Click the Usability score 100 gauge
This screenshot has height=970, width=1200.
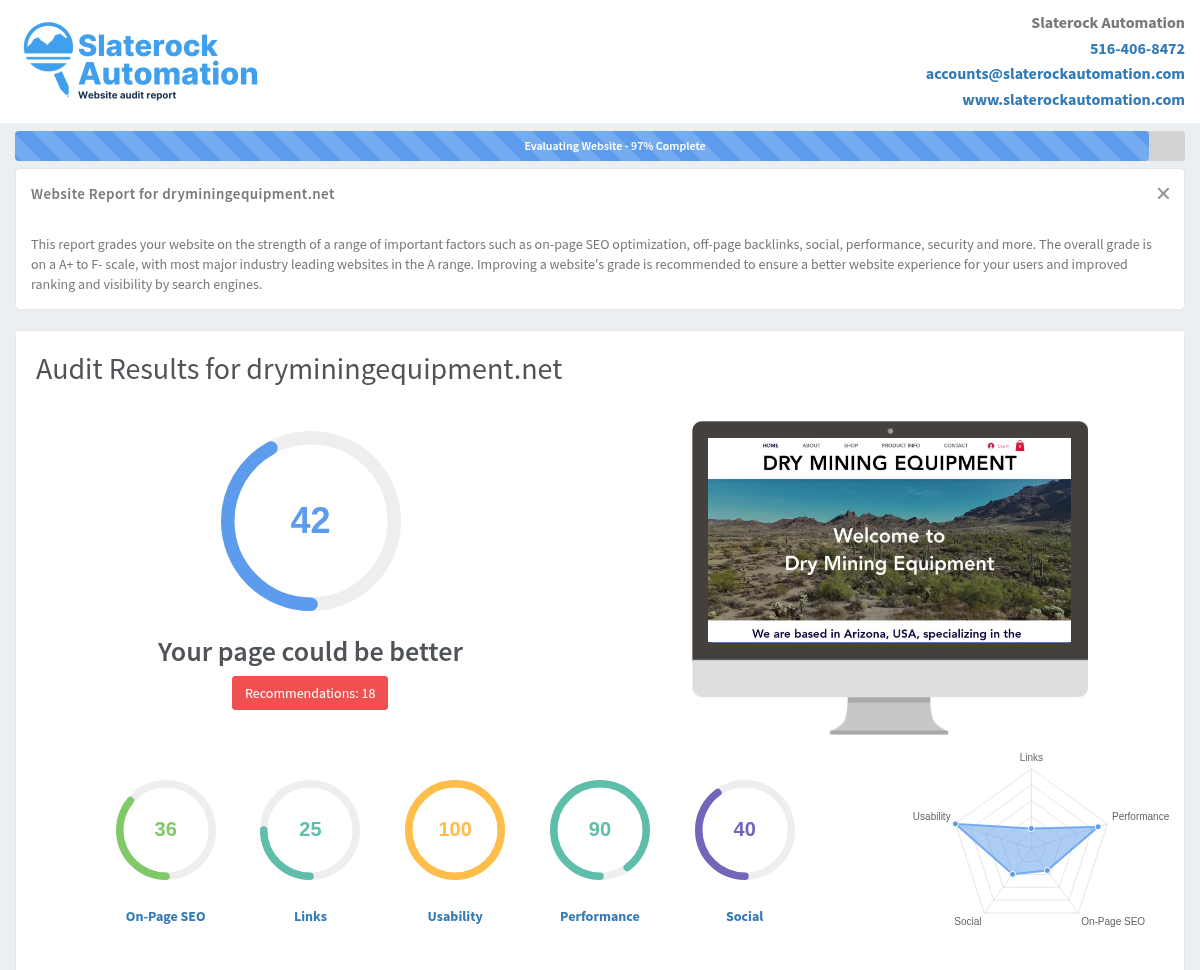[x=455, y=830]
